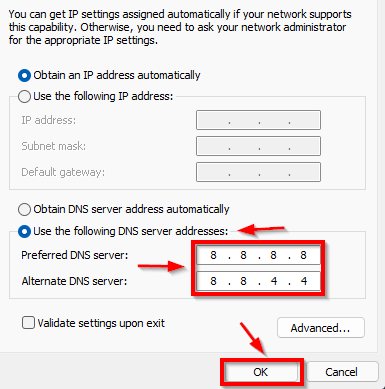Open the Advanced settings dialog
Screen dimensions: 385x389
[x=321, y=328]
